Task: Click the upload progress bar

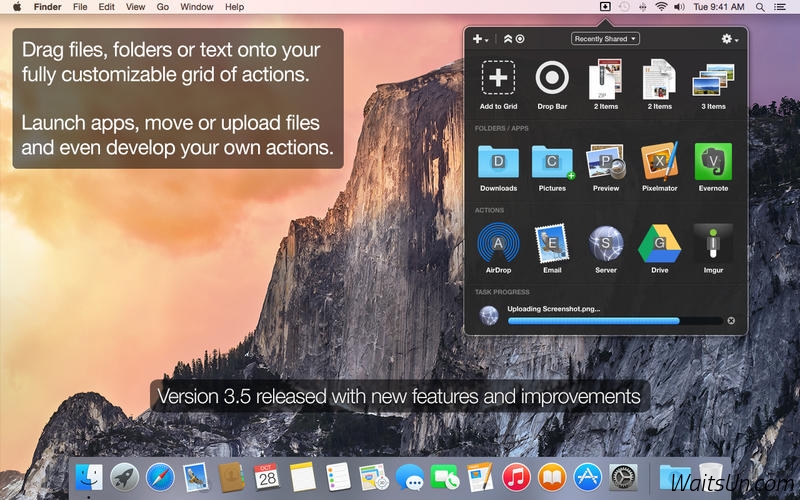Action: point(615,321)
